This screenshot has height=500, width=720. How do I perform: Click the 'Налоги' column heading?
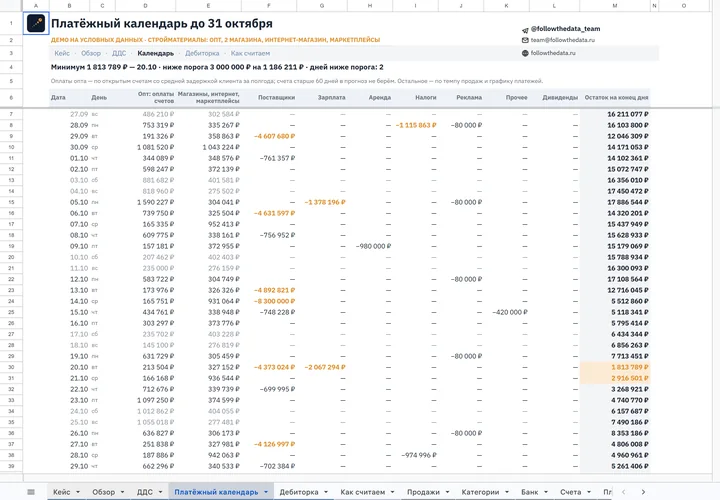pos(426,97)
